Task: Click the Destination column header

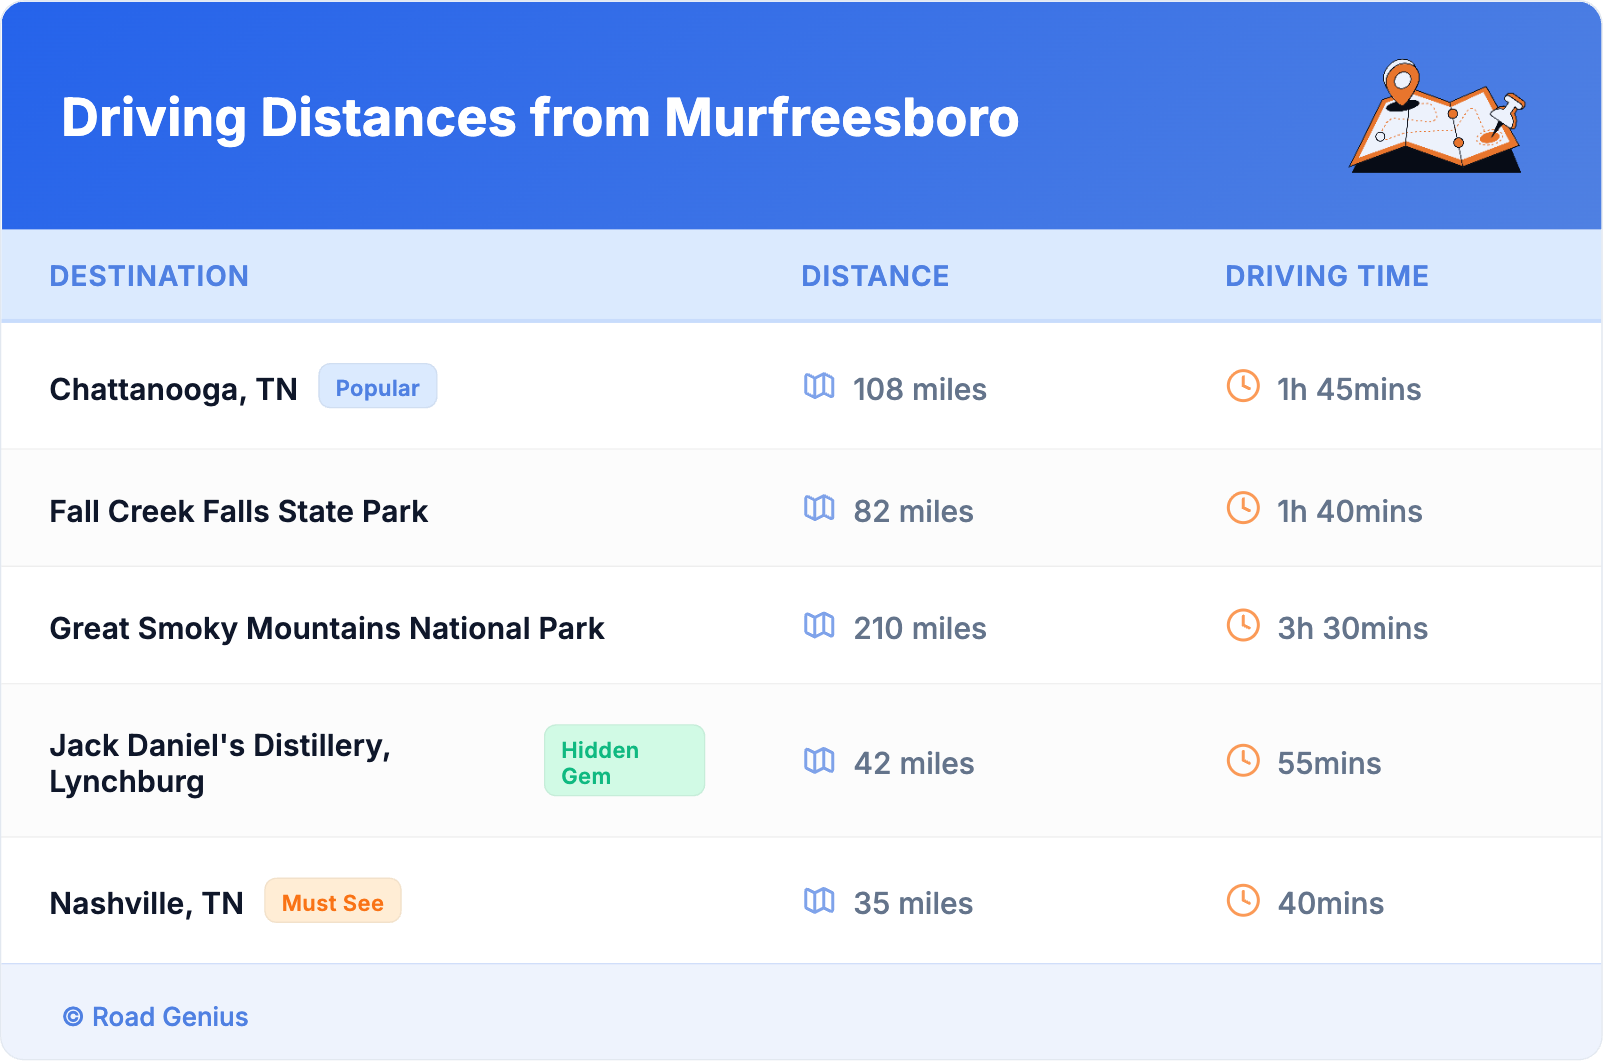Action: tap(149, 276)
